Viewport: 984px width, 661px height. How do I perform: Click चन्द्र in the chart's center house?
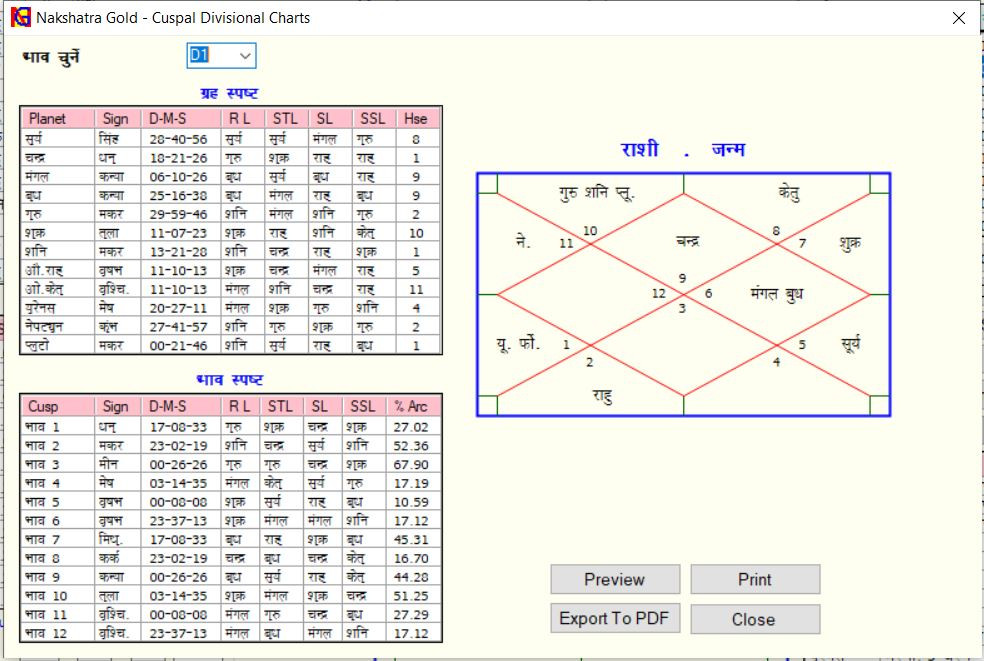coord(687,241)
